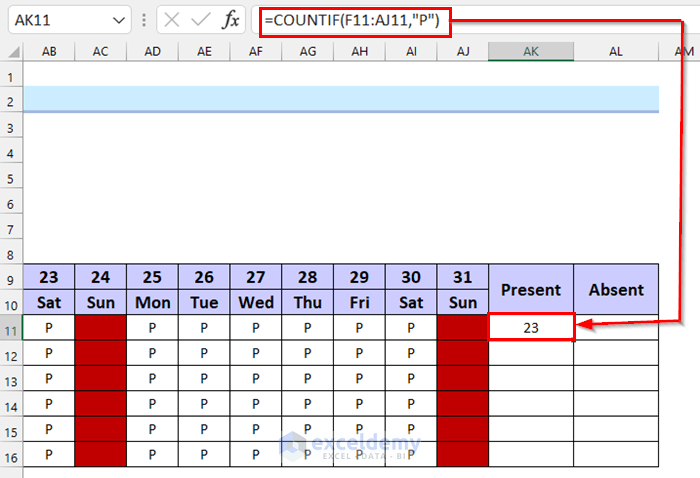
Task: Select the P cell in AH14
Action: click(x=359, y=404)
